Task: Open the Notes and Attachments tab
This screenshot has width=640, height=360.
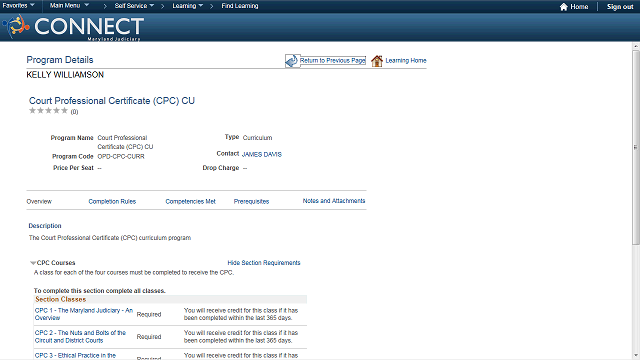Action: tap(334, 201)
